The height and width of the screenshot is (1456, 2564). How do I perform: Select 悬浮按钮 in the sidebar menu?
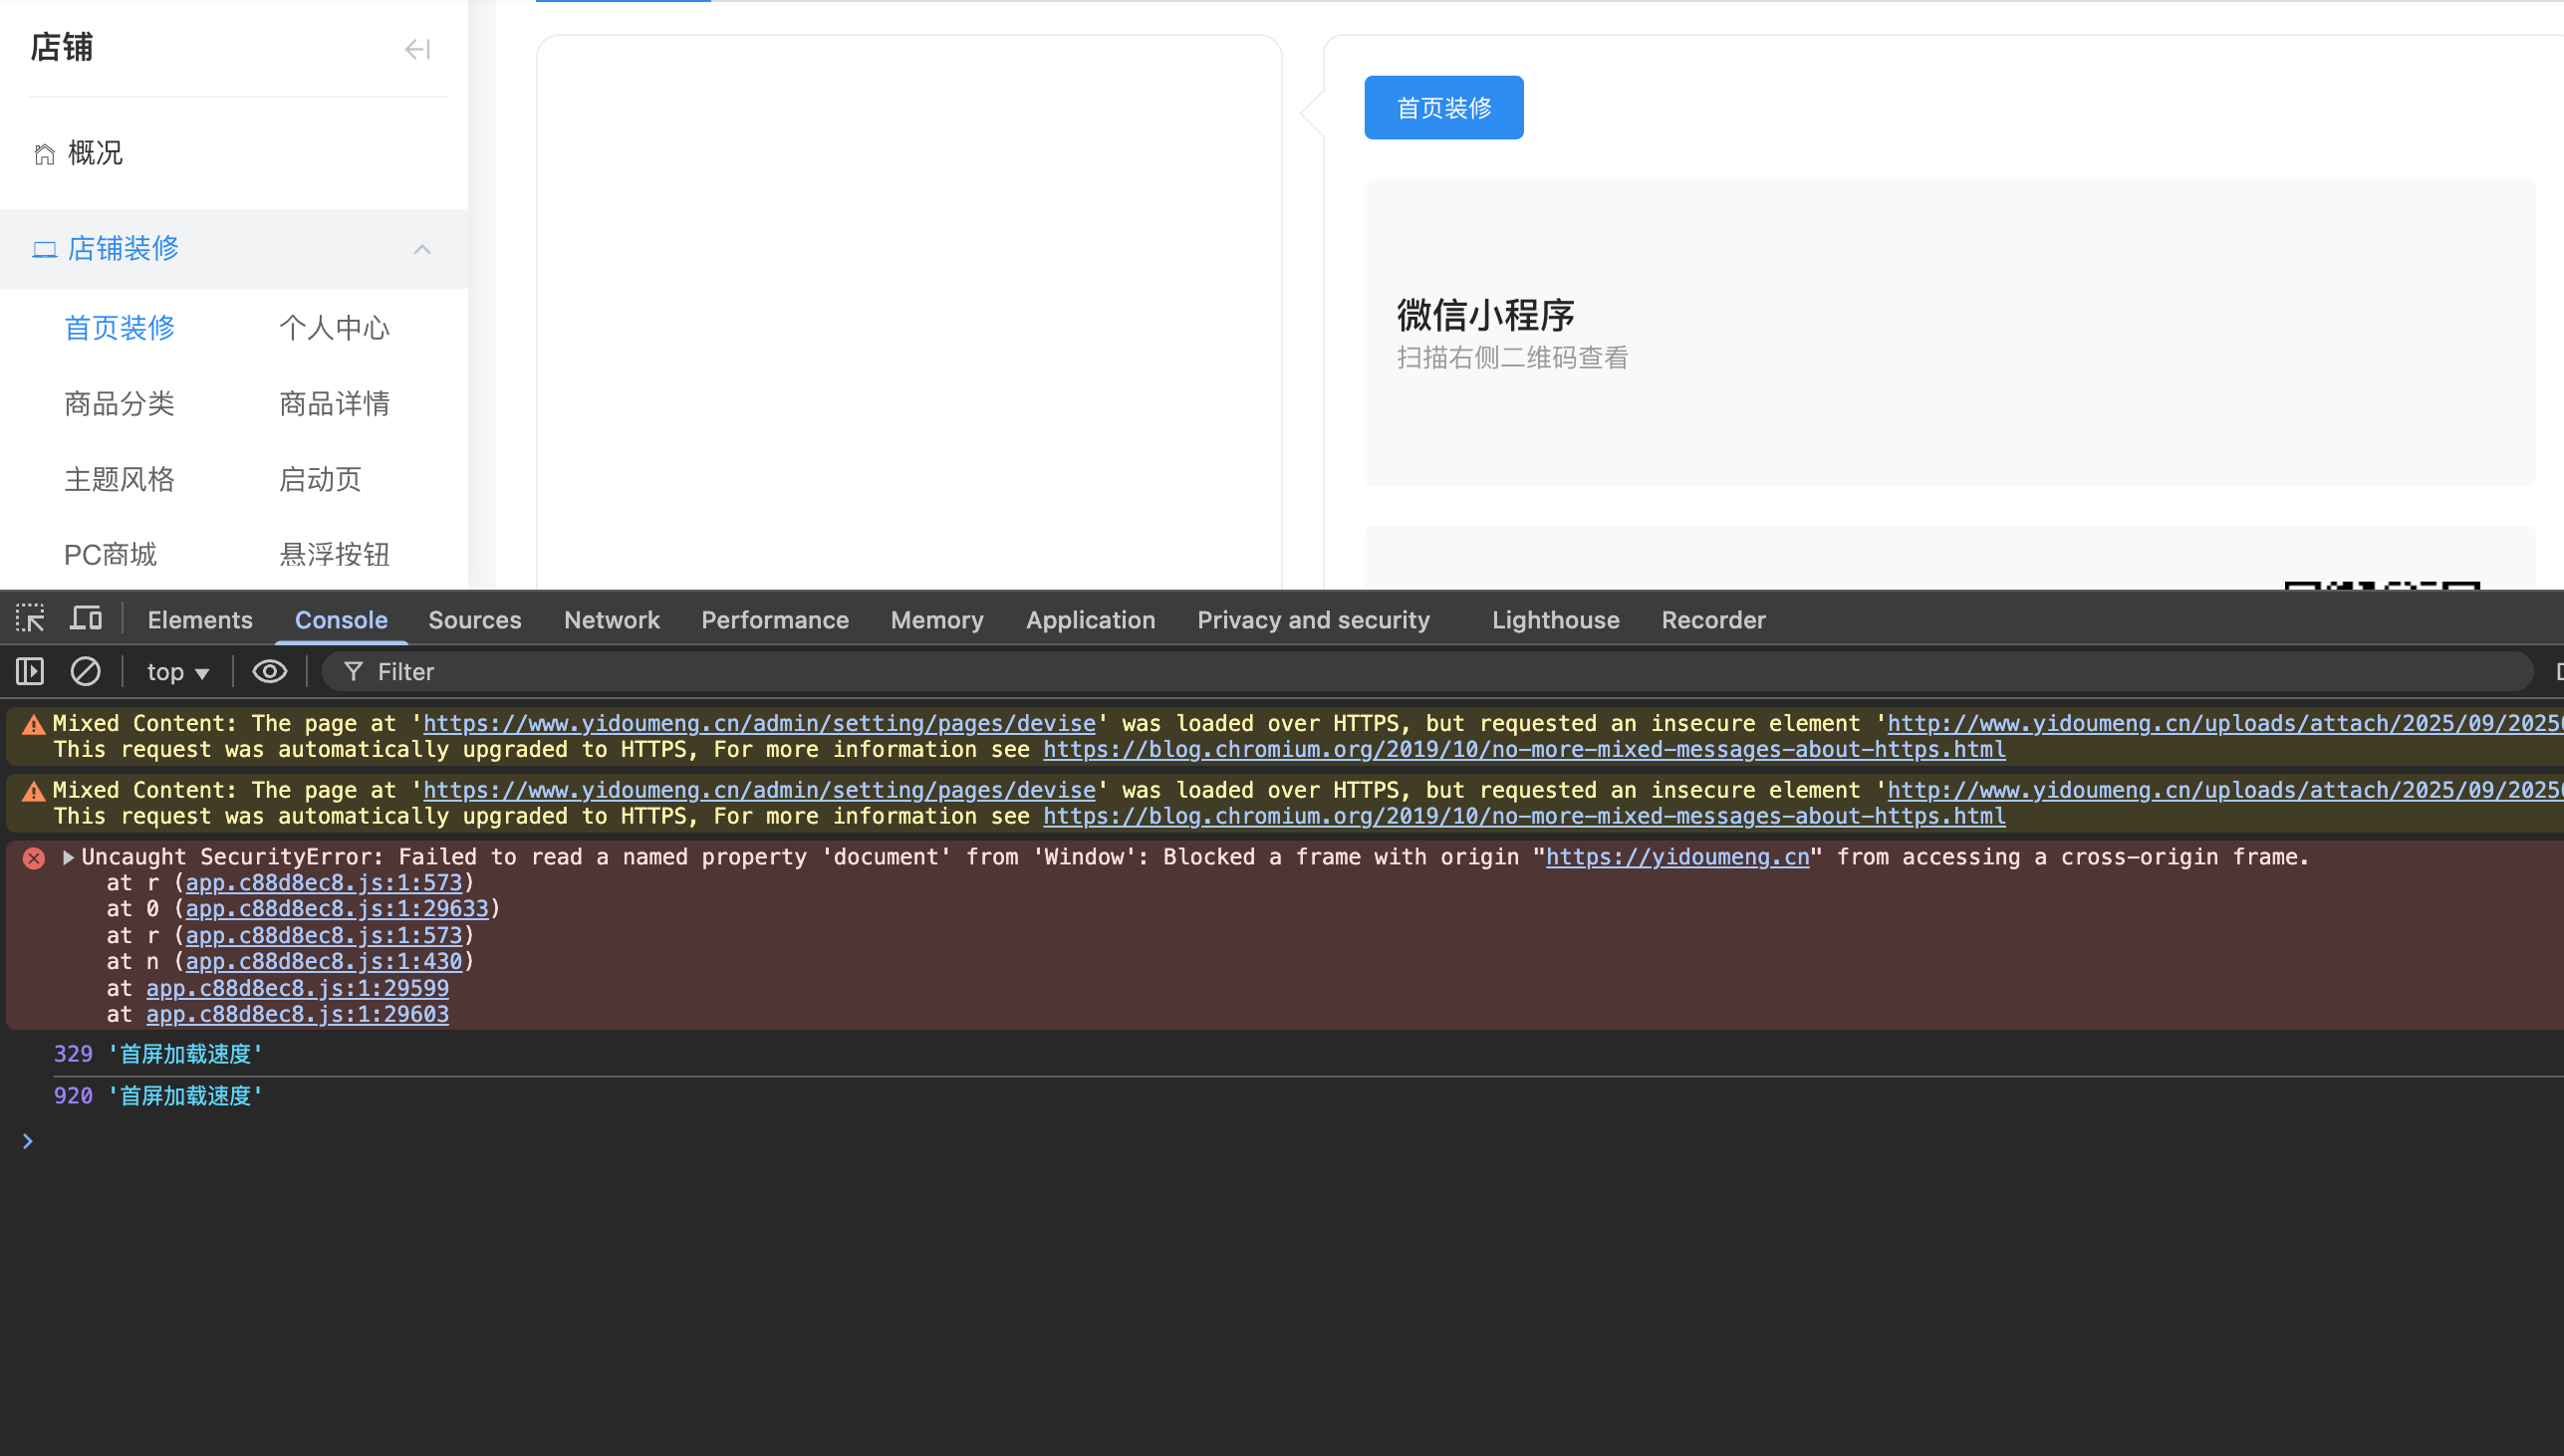[x=334, y=554]
